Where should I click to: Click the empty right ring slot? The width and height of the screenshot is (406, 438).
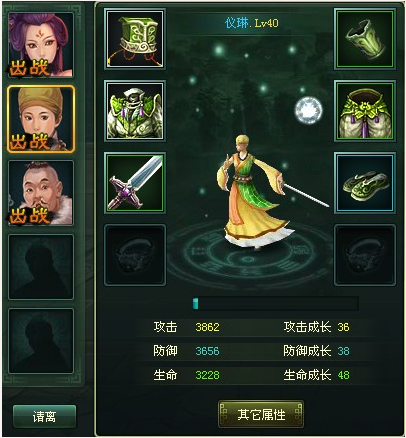pos(365,255)
